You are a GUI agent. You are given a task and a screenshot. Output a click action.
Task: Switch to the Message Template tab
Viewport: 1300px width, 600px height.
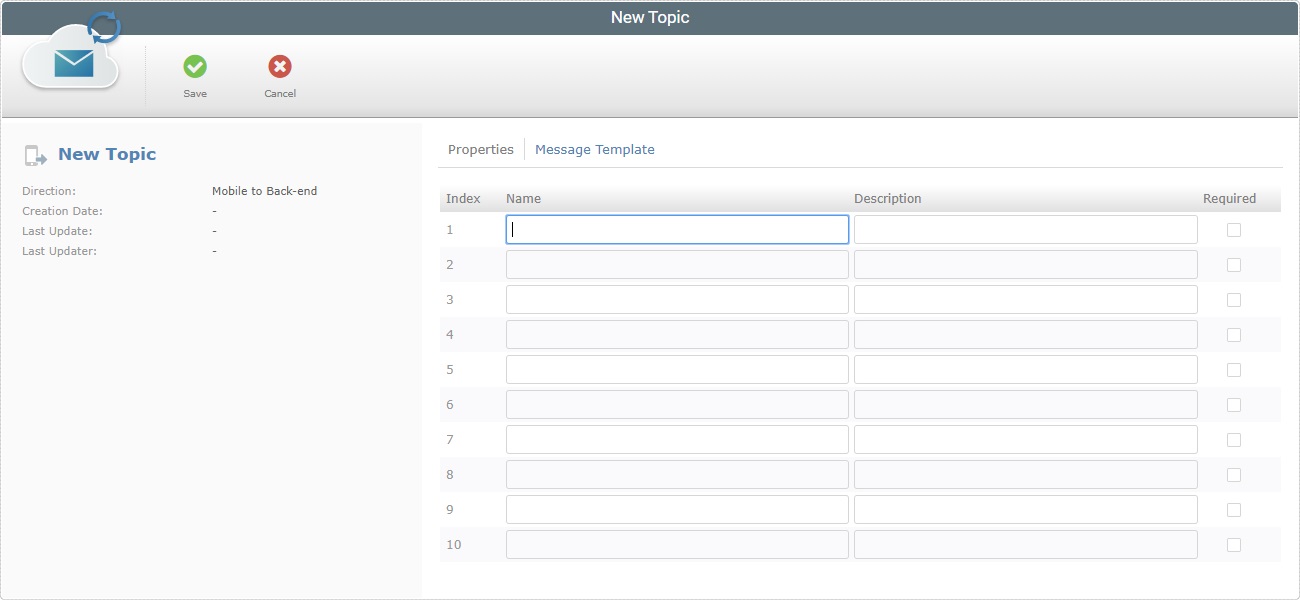[x=595, y=148]
